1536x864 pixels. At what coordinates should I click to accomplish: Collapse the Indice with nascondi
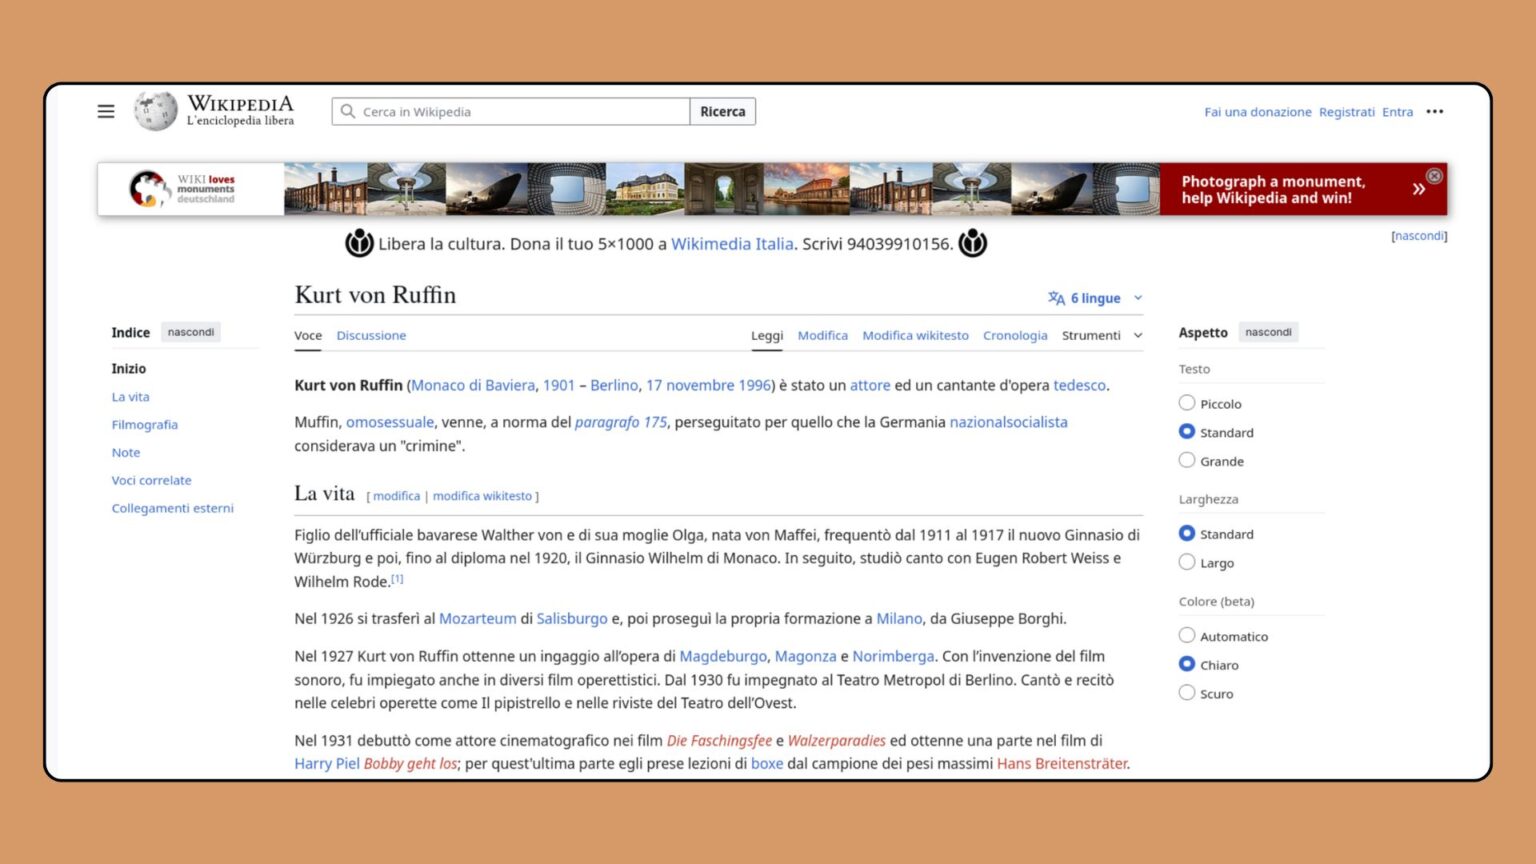[190, 332]
